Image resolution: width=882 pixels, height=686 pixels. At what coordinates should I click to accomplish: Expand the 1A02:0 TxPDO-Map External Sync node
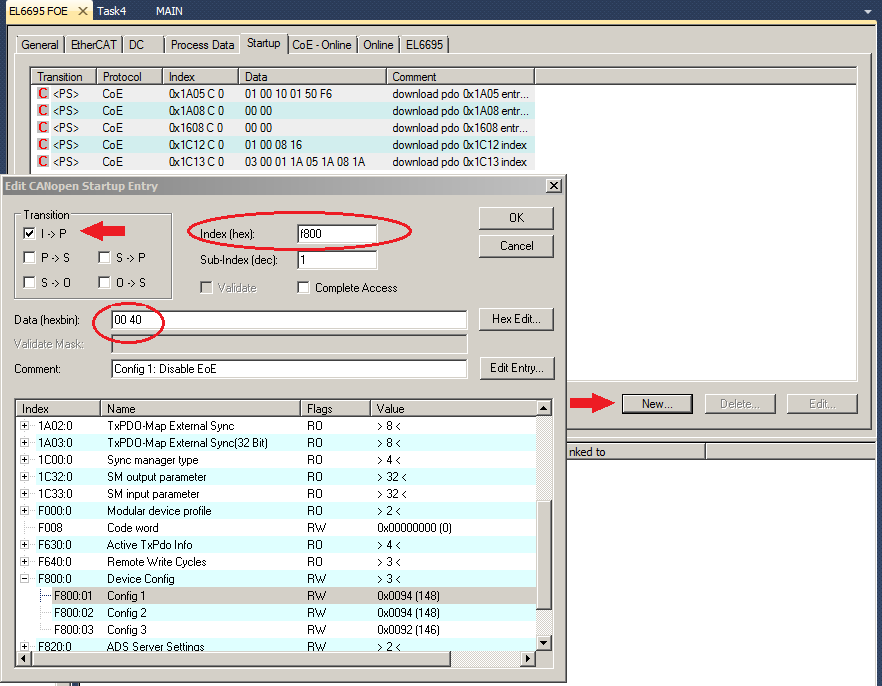24,426
